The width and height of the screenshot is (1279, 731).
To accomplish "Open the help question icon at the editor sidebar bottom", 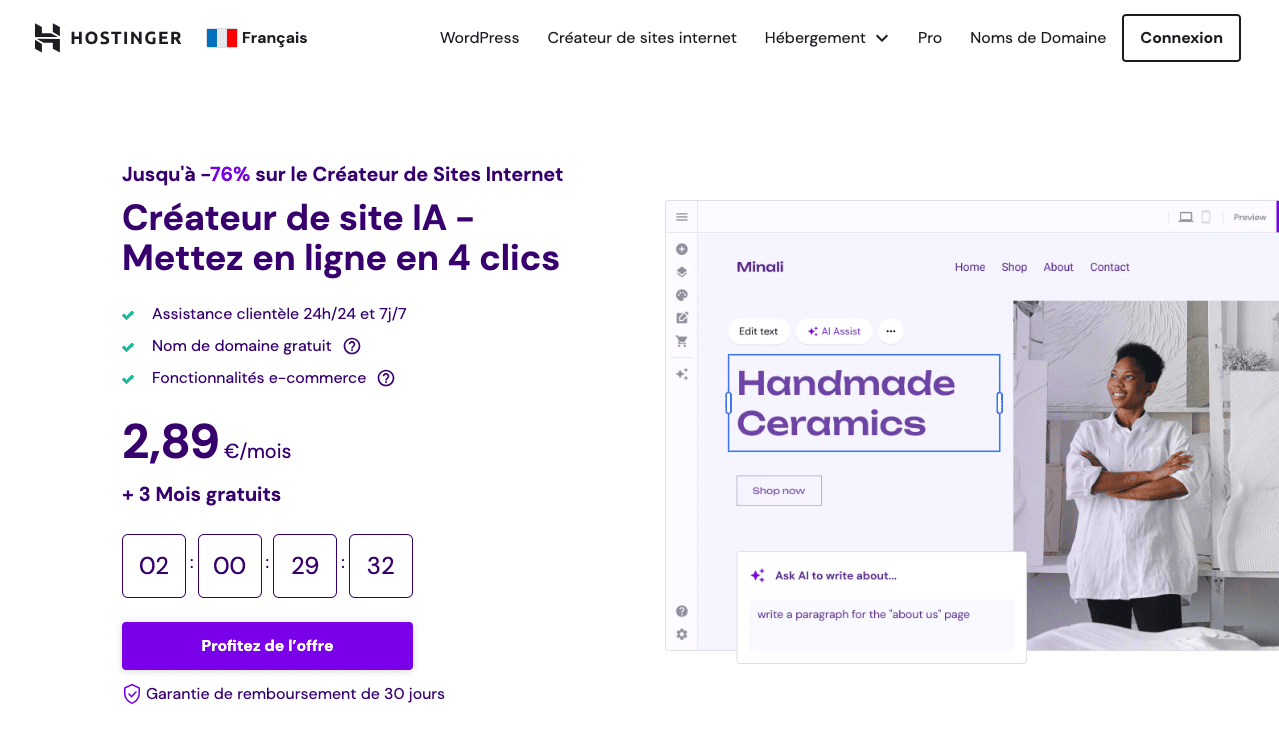I will point(682,611).
